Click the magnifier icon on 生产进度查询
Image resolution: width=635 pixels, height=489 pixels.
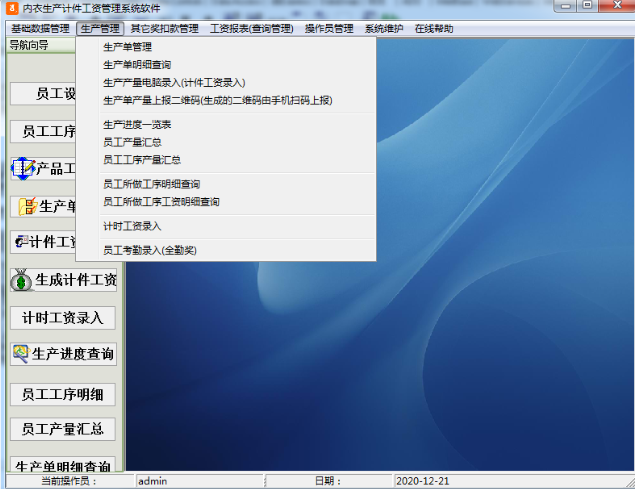point(21,354)
